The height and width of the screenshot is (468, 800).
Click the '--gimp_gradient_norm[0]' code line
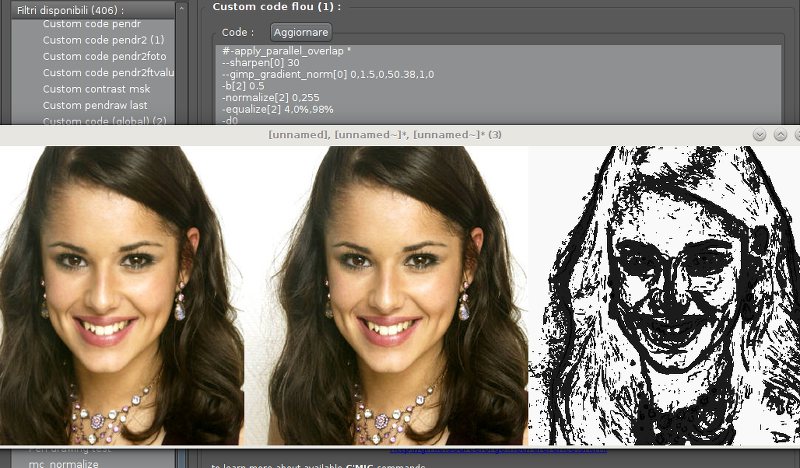pos(328,75)
